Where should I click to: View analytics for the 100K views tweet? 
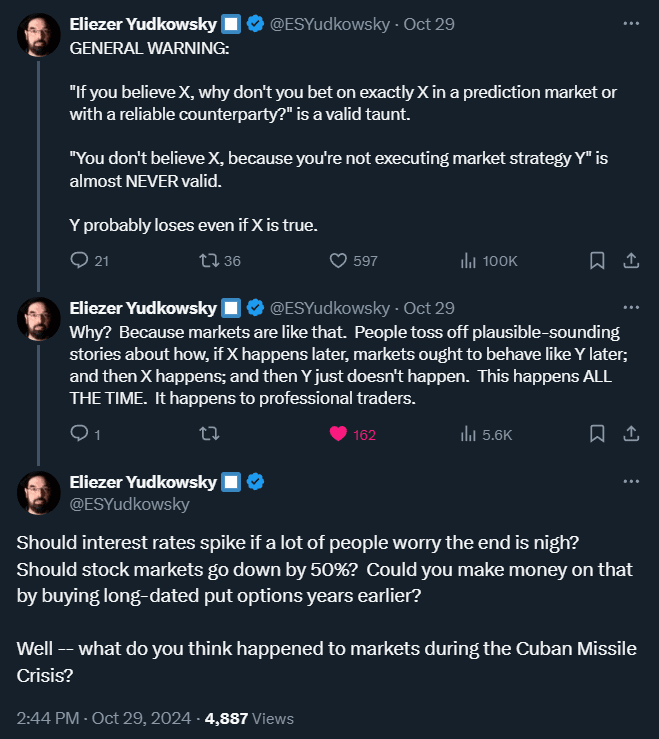[x=489, y=261]
